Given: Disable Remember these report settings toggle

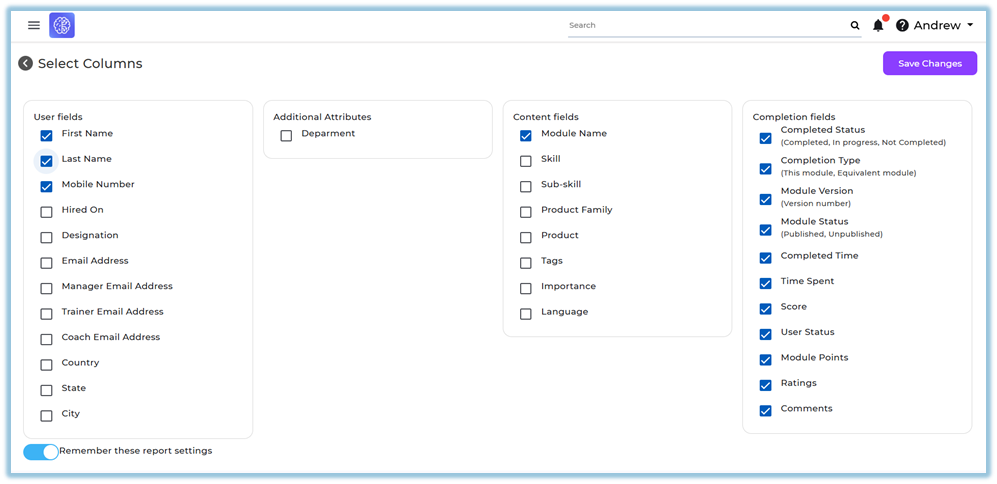Looking at the screenshot, I should (x=41, y=452).
